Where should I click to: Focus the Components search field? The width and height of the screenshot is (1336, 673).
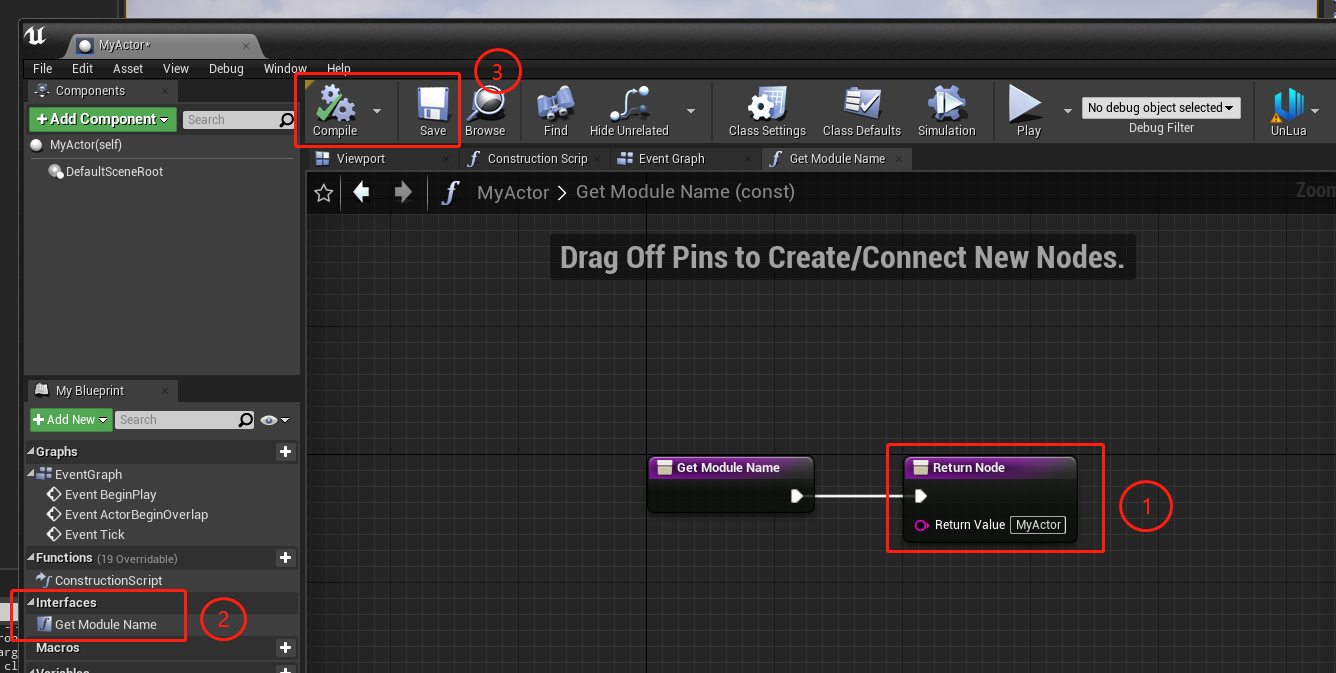[230, 120]
